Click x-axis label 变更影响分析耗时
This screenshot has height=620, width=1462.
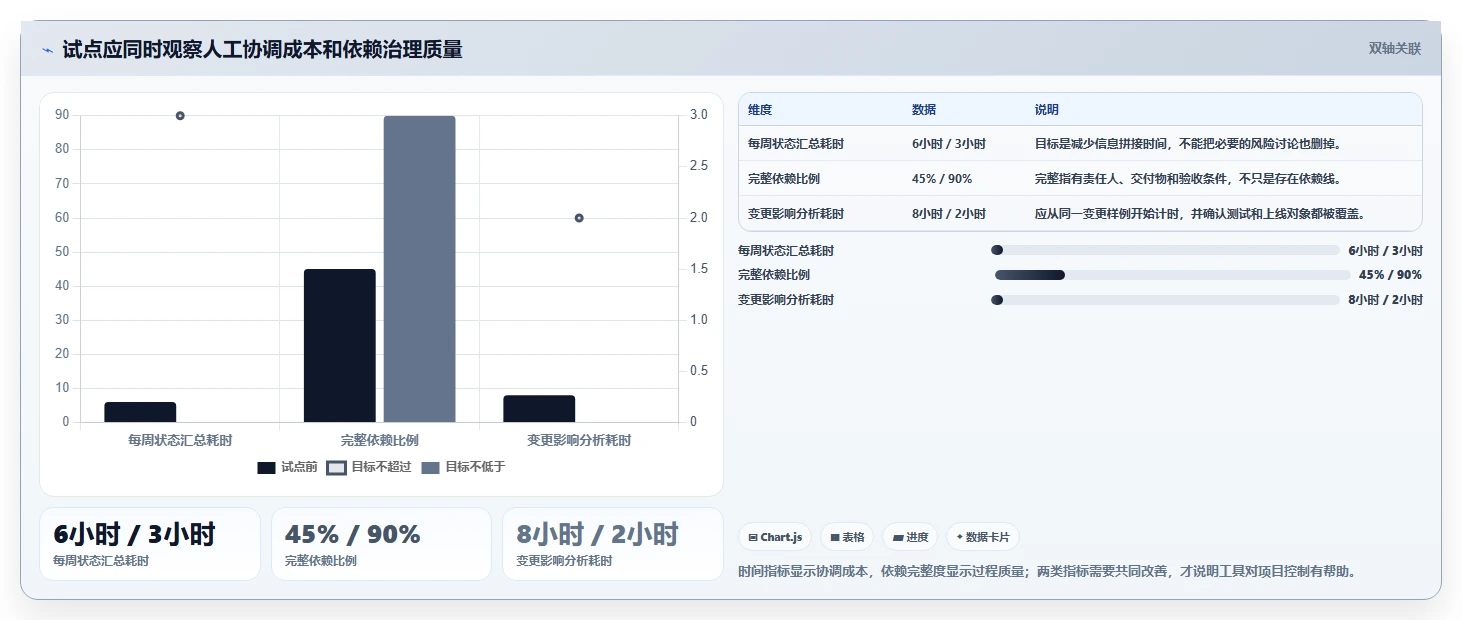coord(579,440)
